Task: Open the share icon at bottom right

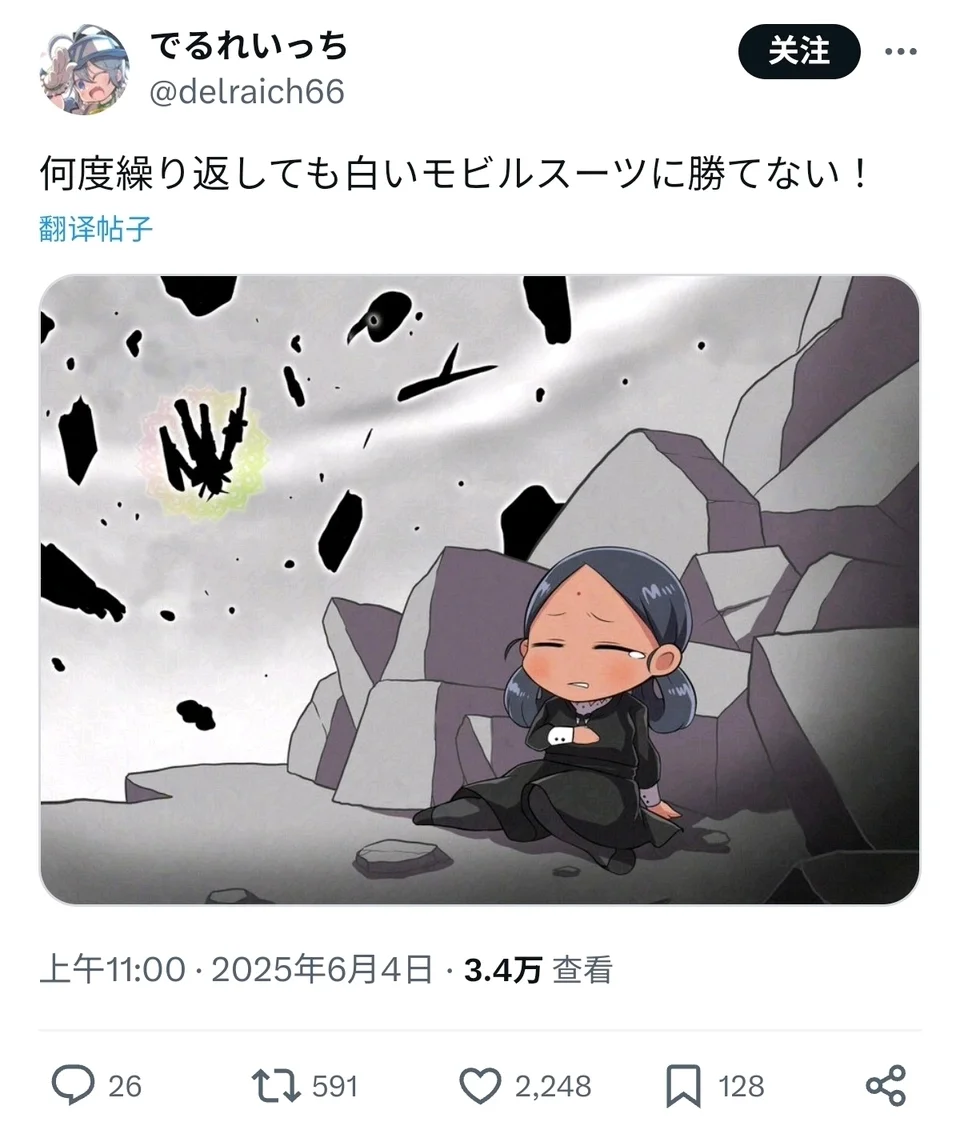Action: (x=885, y=1086)
